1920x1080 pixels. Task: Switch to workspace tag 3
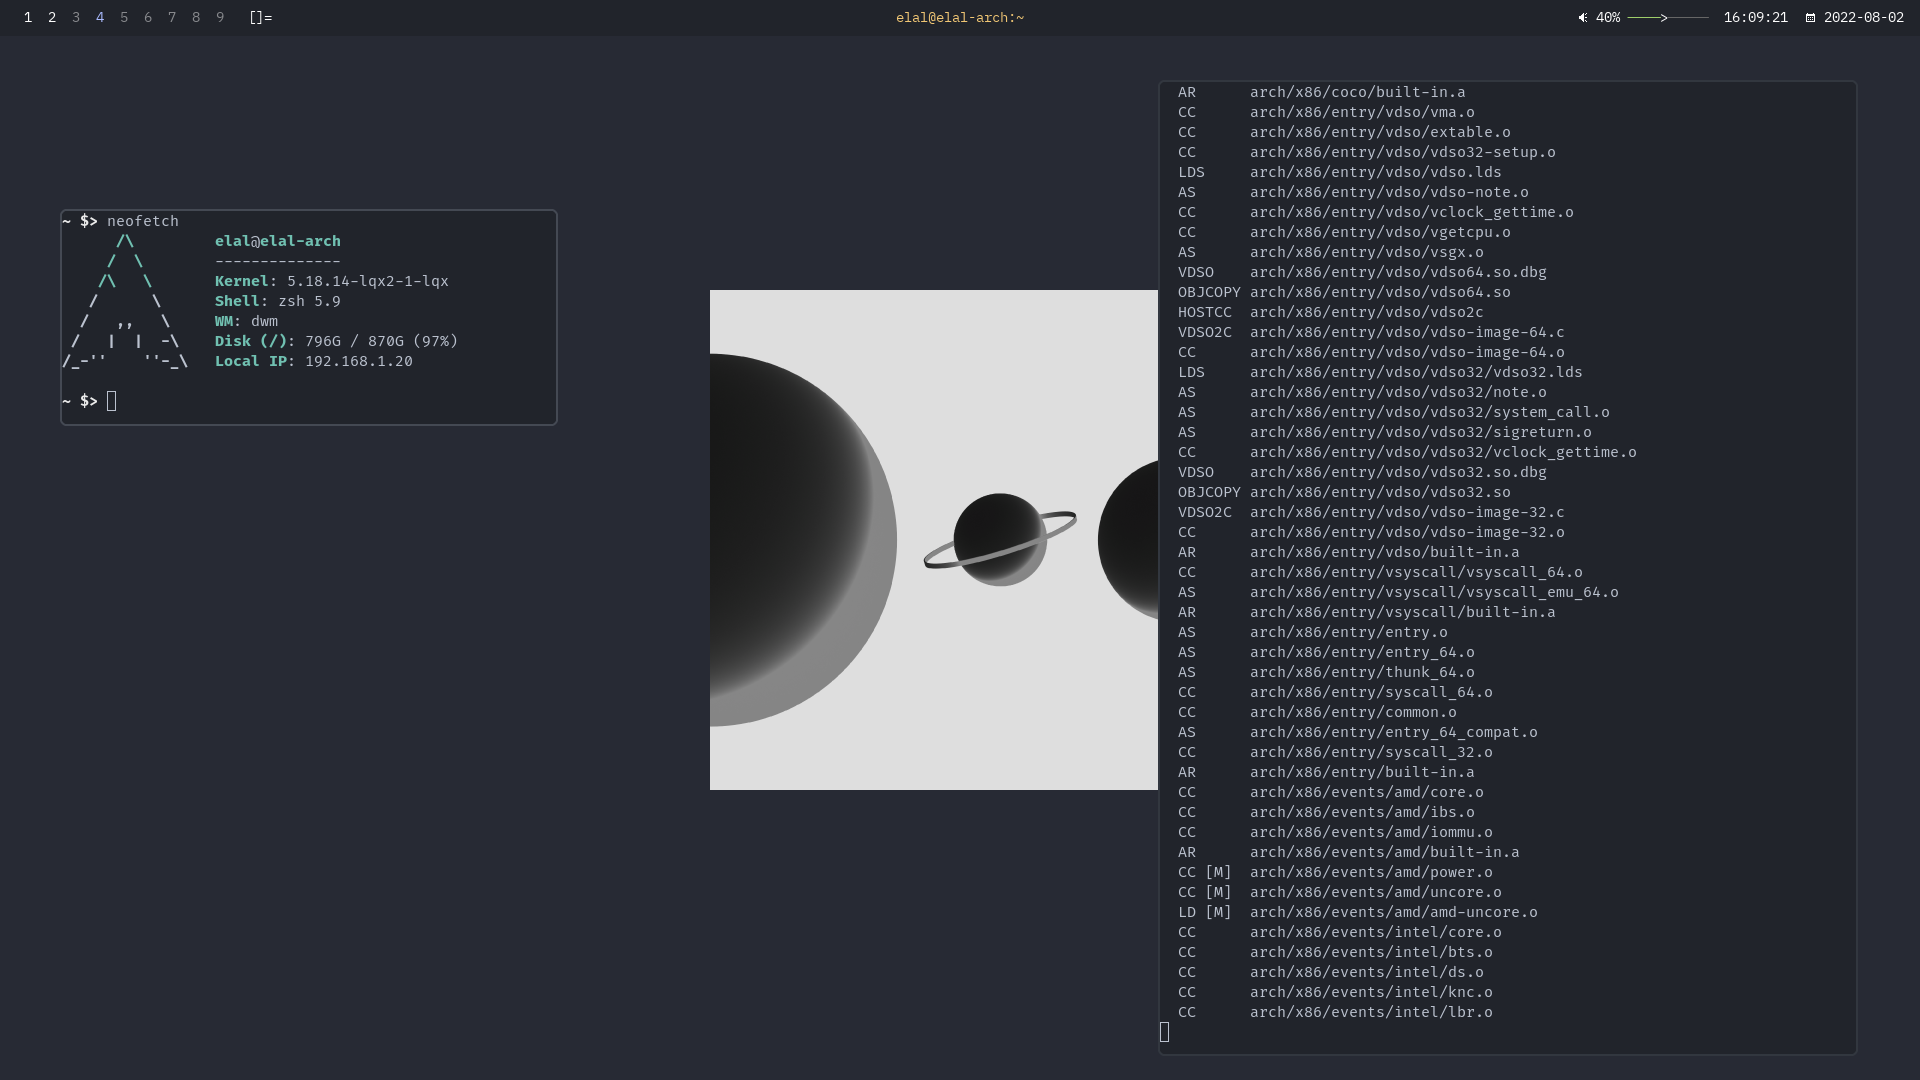pos(76,18)
